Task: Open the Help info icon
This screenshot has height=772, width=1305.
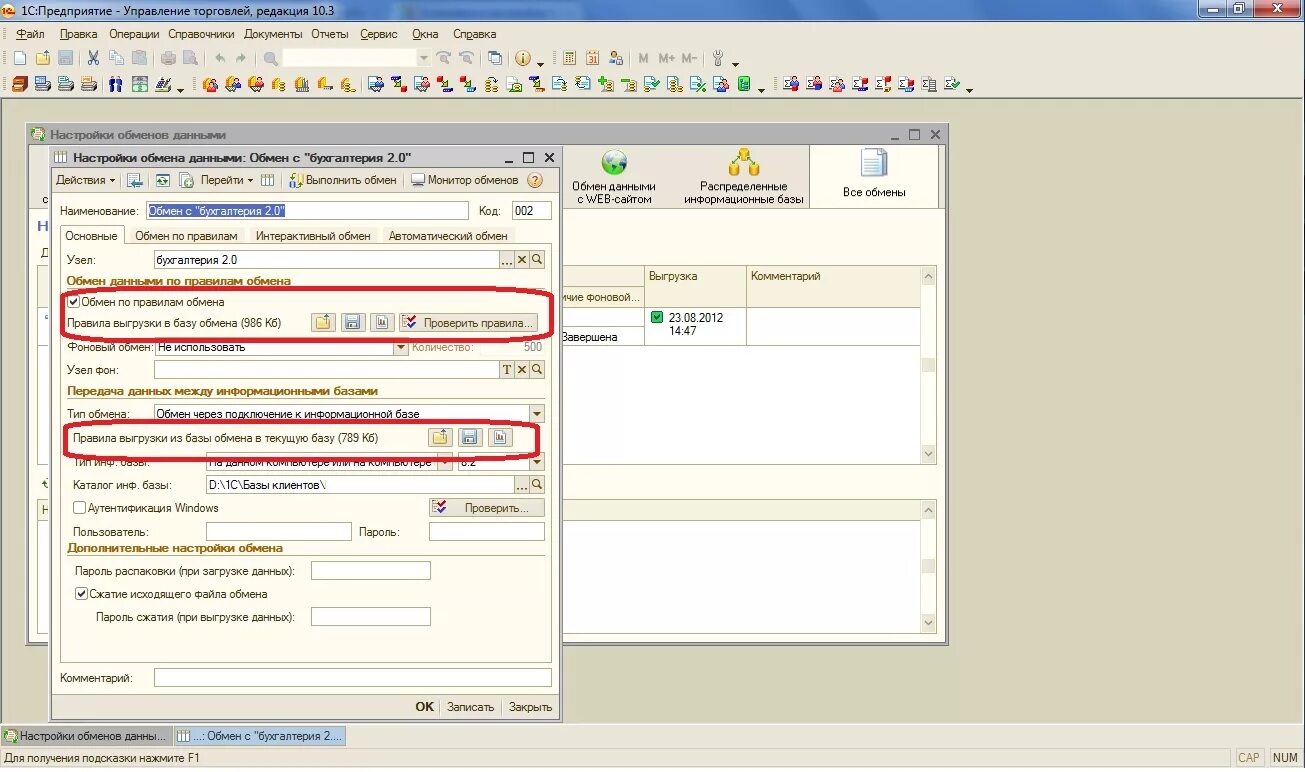Action: point(522,59)
